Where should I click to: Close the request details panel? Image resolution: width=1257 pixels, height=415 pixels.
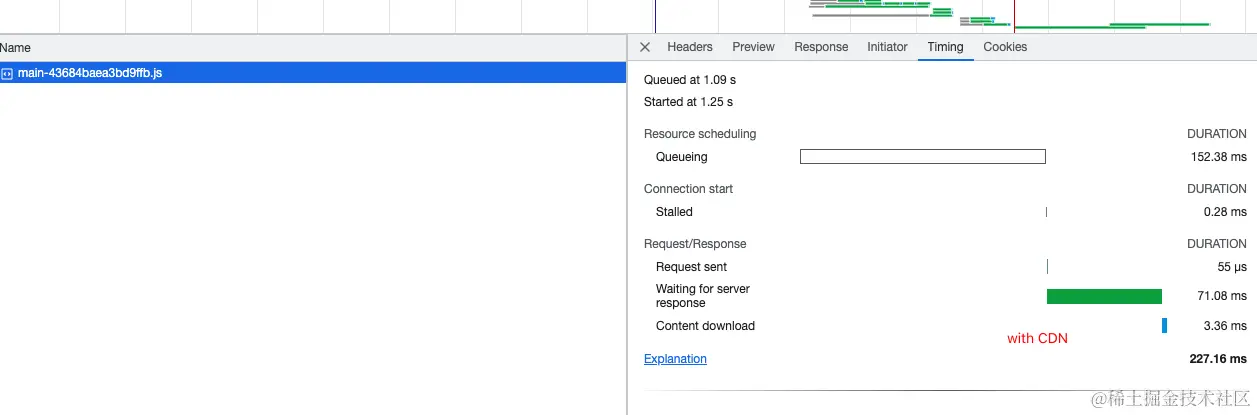pos(645,47)
